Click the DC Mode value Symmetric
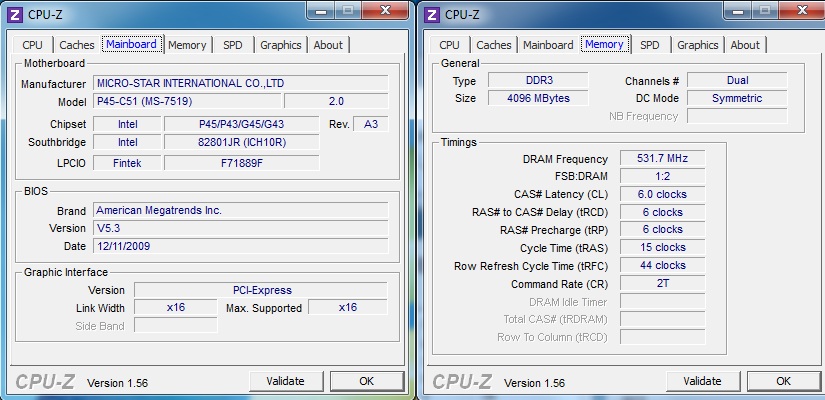The height and width of the screenshot is (400, 825). (737, 98)
